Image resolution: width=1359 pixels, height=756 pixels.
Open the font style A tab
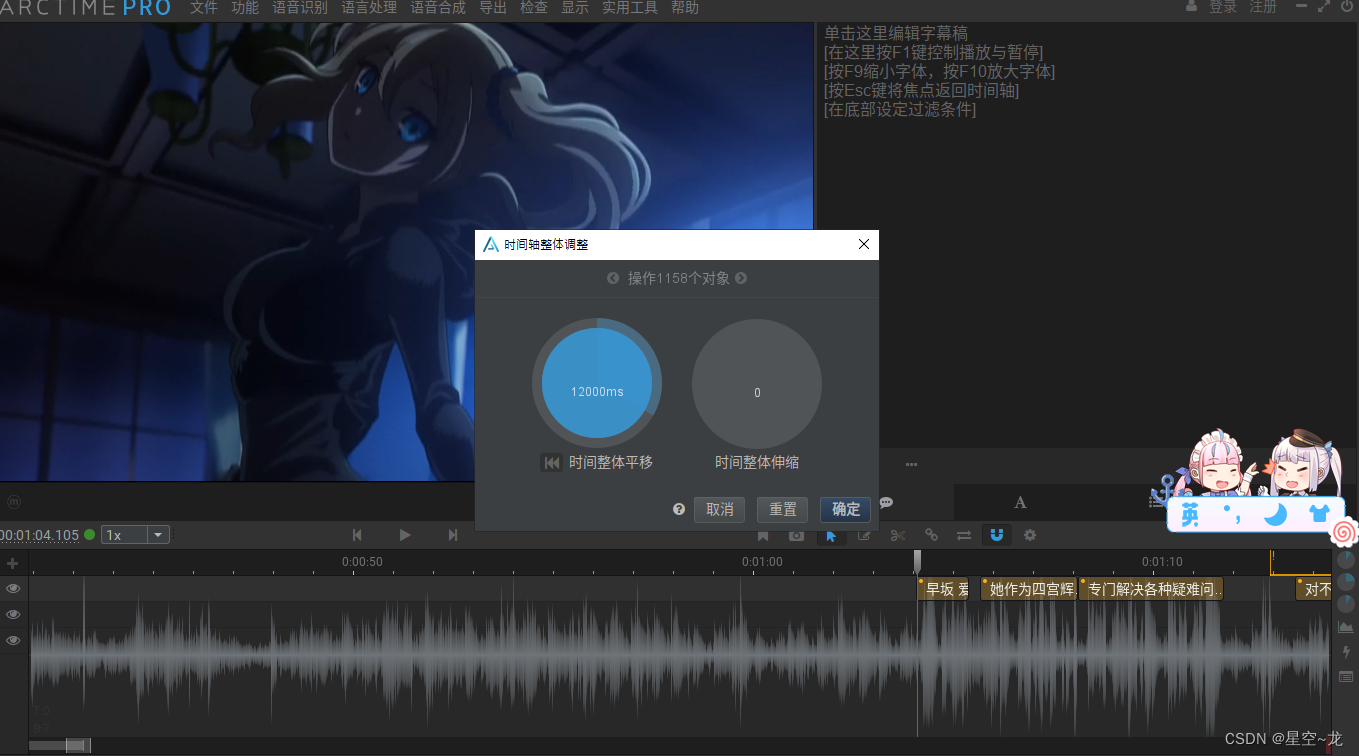tap(1020, 502)
